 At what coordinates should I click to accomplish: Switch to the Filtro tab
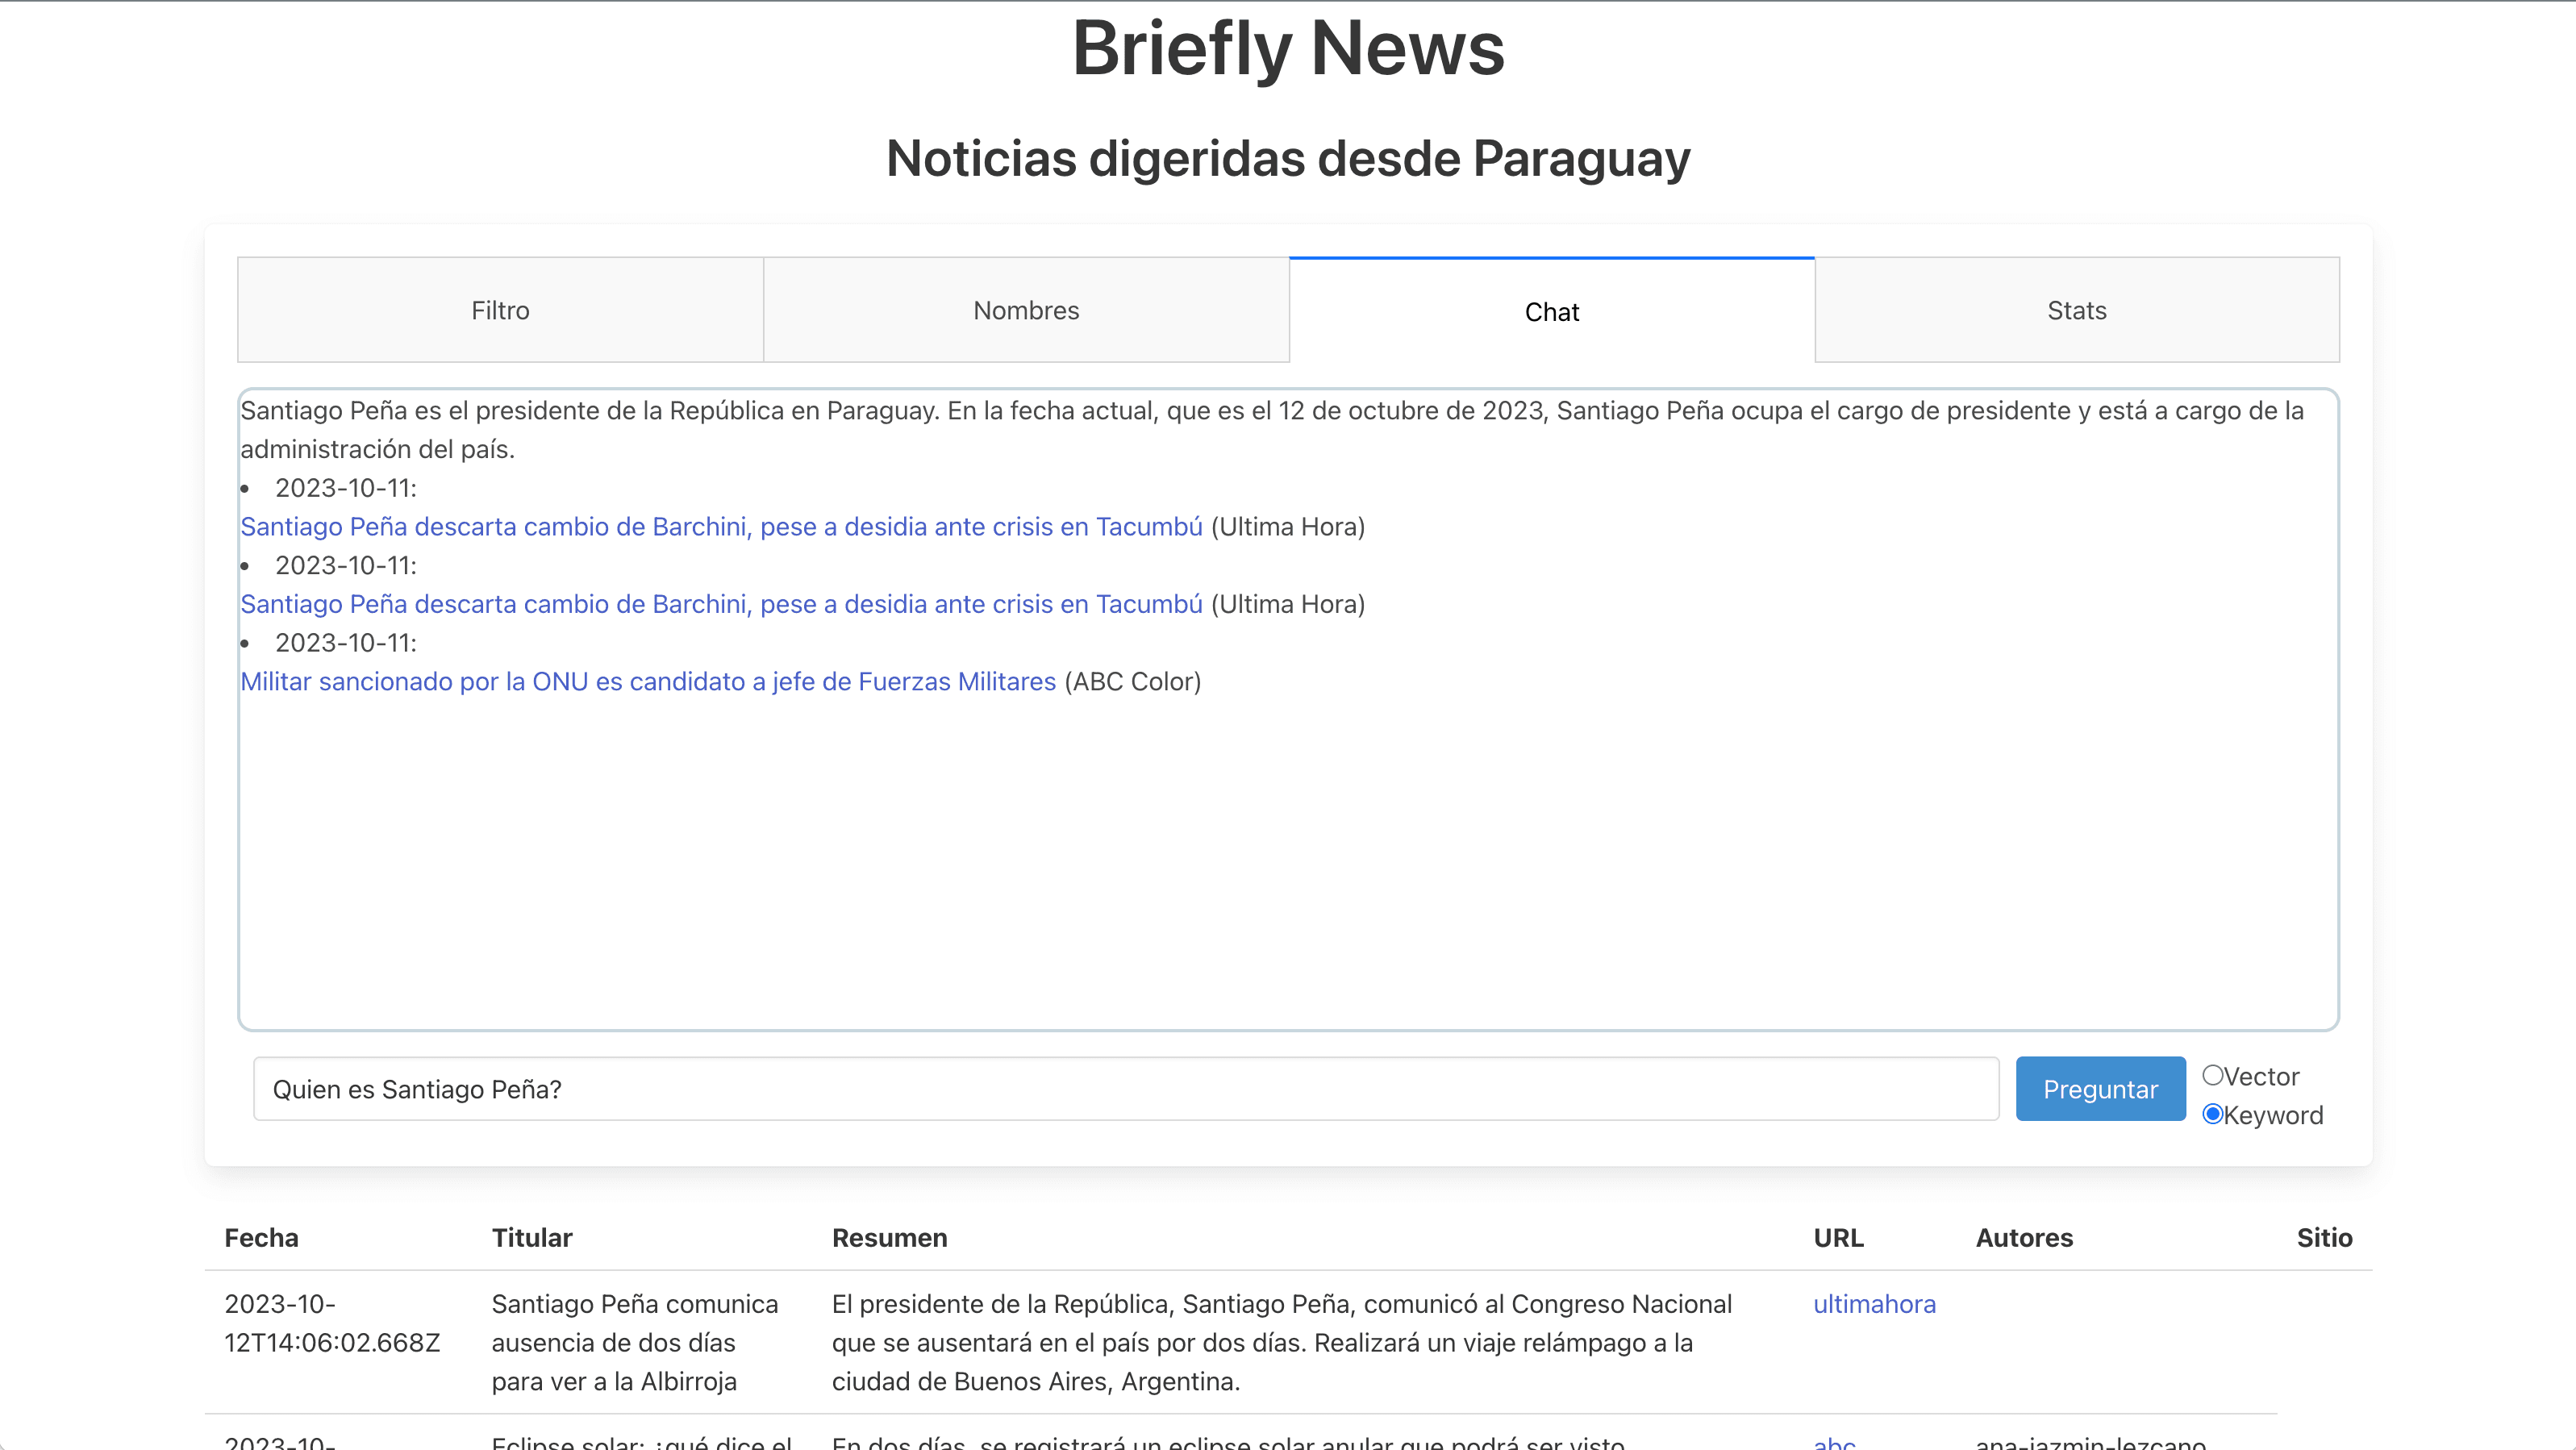(500, 310)
